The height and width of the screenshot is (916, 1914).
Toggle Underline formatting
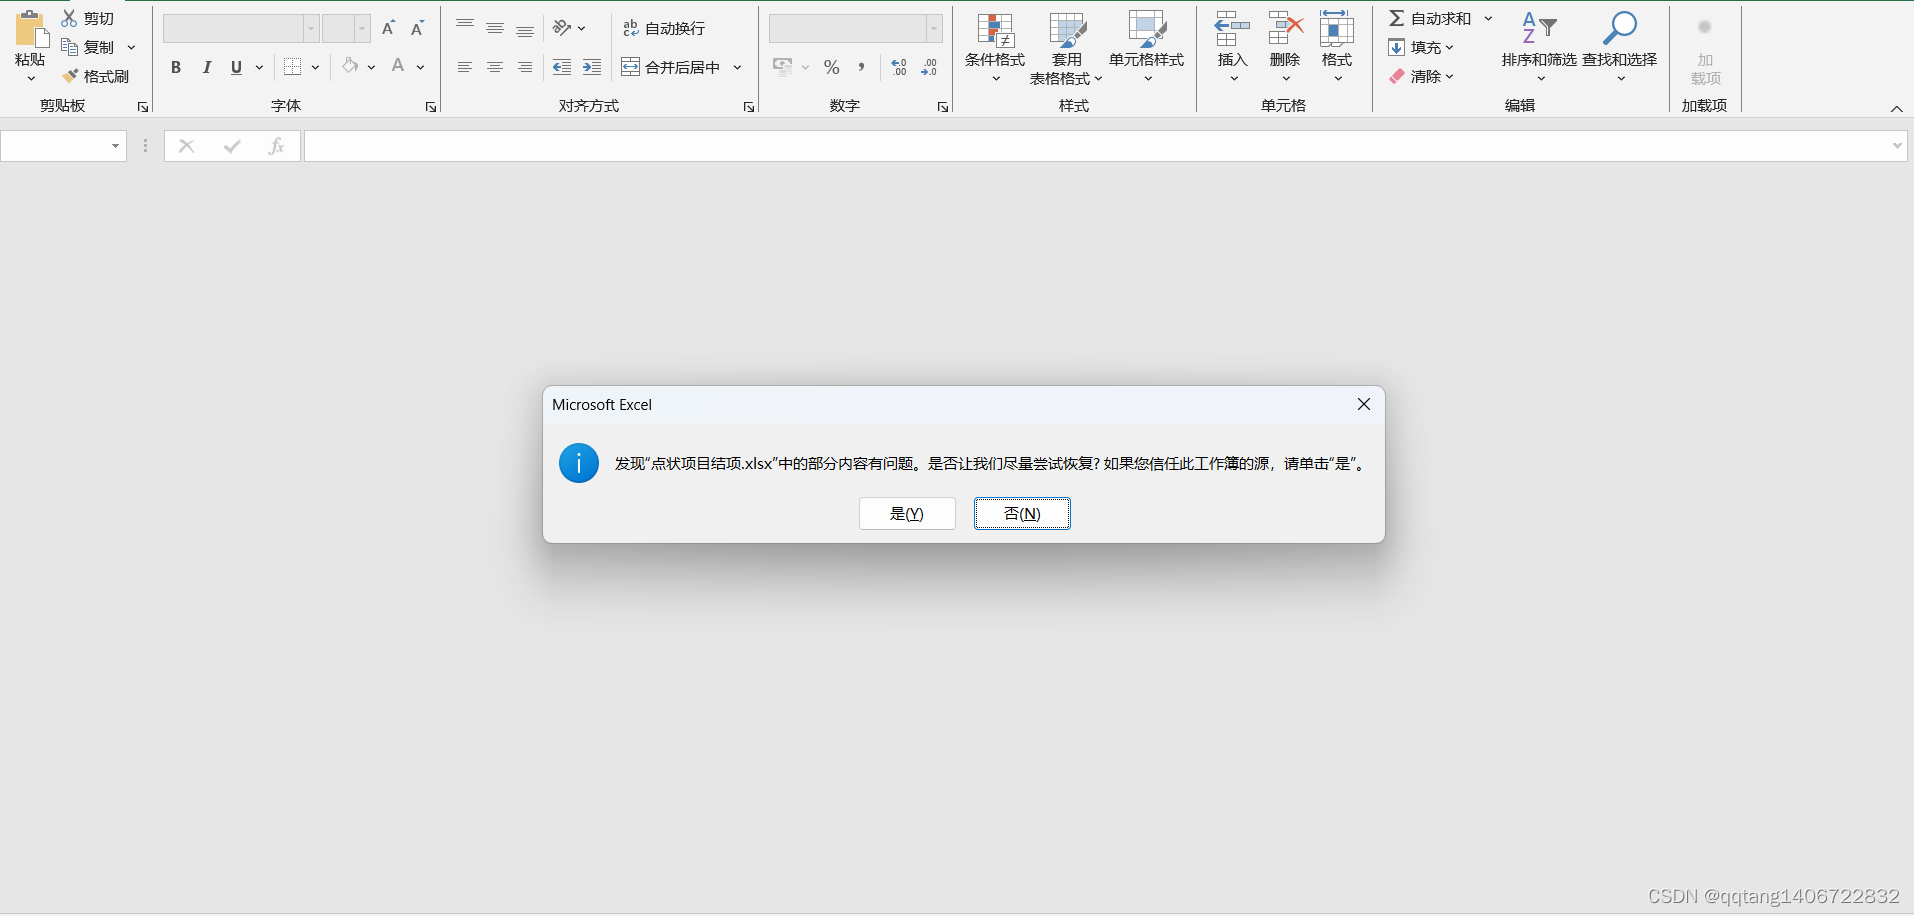236,67
